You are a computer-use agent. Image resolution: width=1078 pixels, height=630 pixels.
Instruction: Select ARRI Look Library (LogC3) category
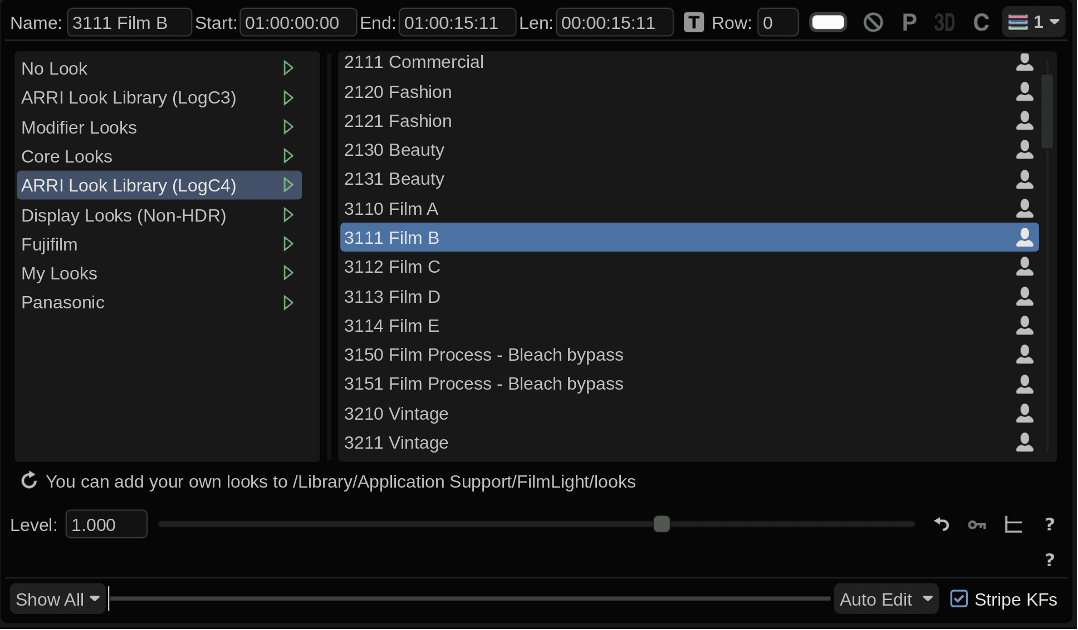[x=159, y=98]
